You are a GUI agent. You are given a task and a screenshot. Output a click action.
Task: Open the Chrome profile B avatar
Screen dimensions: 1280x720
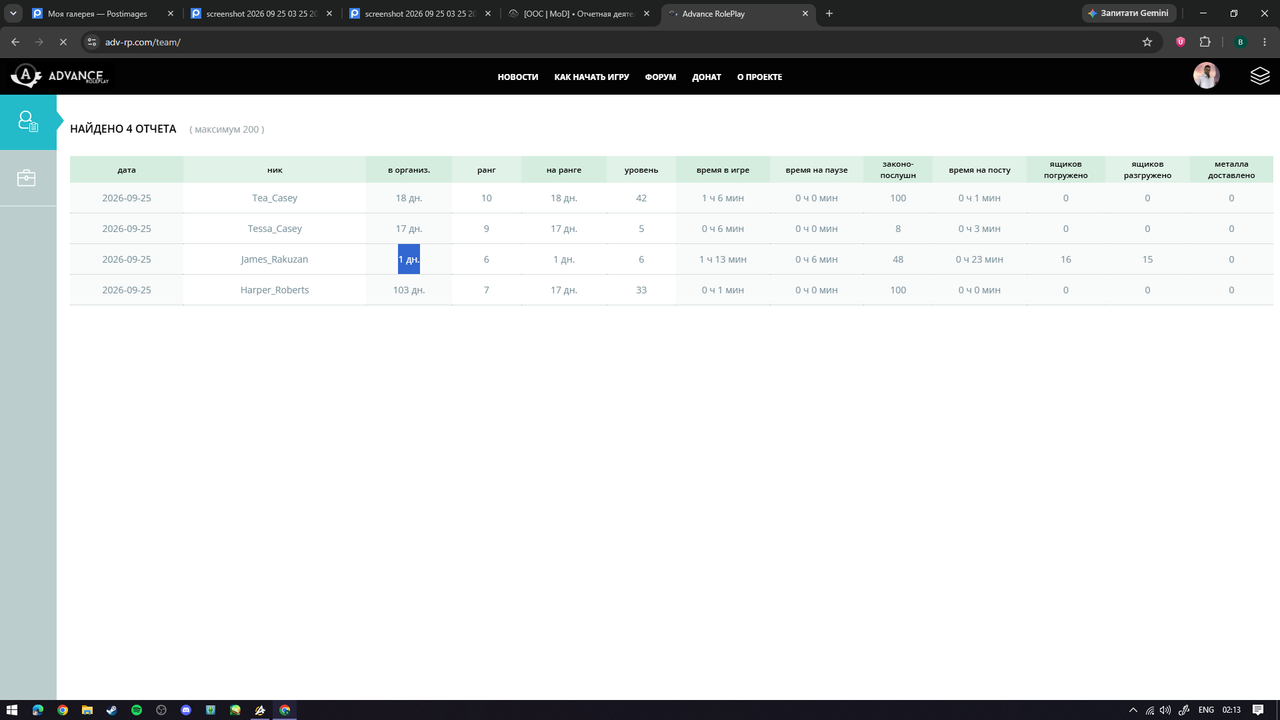coord(1240,42)
